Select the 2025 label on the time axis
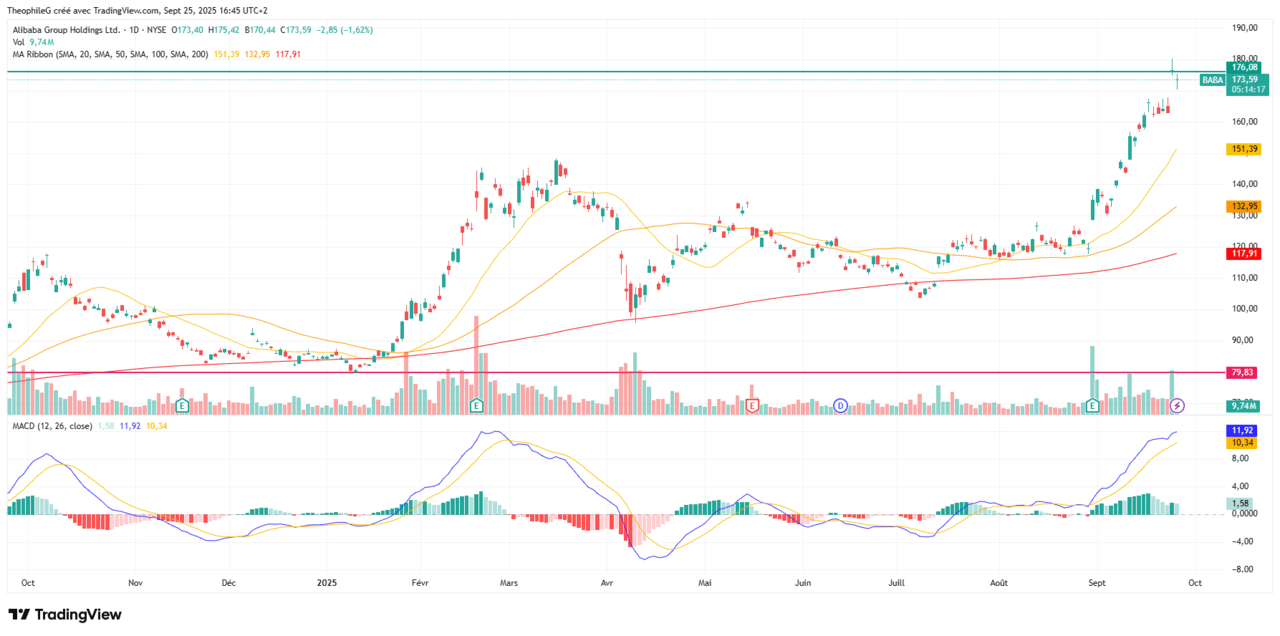The image size is (1280, 636). (x=325, y=581)
